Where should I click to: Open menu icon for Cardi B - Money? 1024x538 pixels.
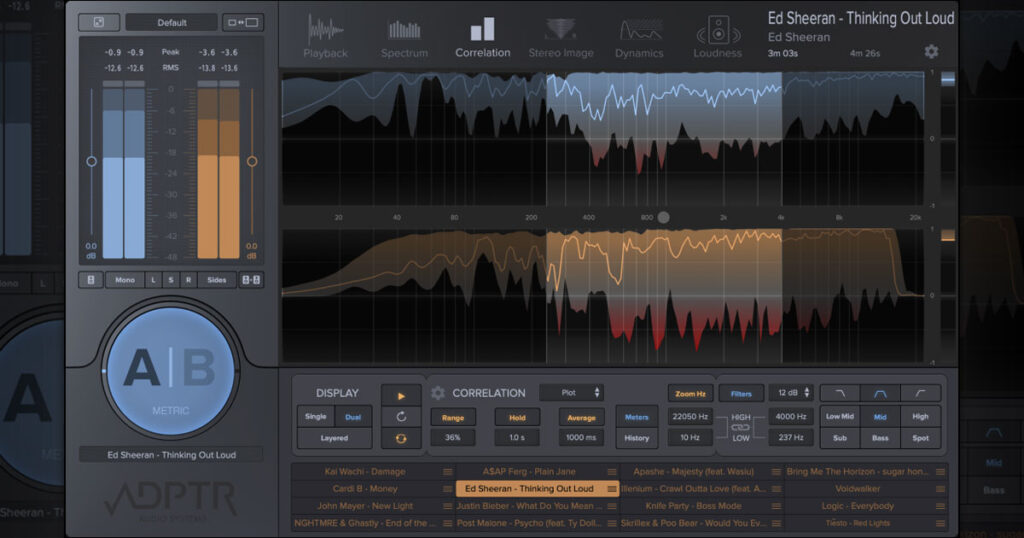(447, 488)
